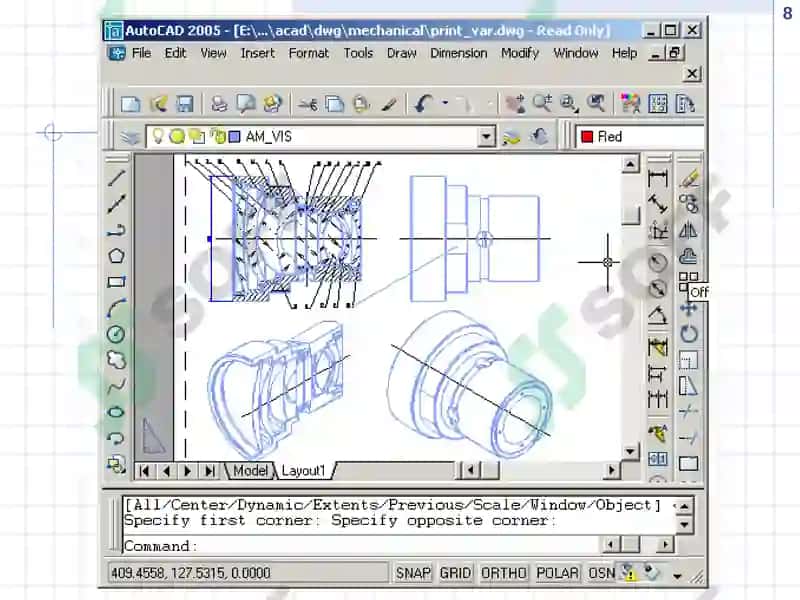
Task: Open the Layer Properties Manager icon
Action: pos(130,137)
